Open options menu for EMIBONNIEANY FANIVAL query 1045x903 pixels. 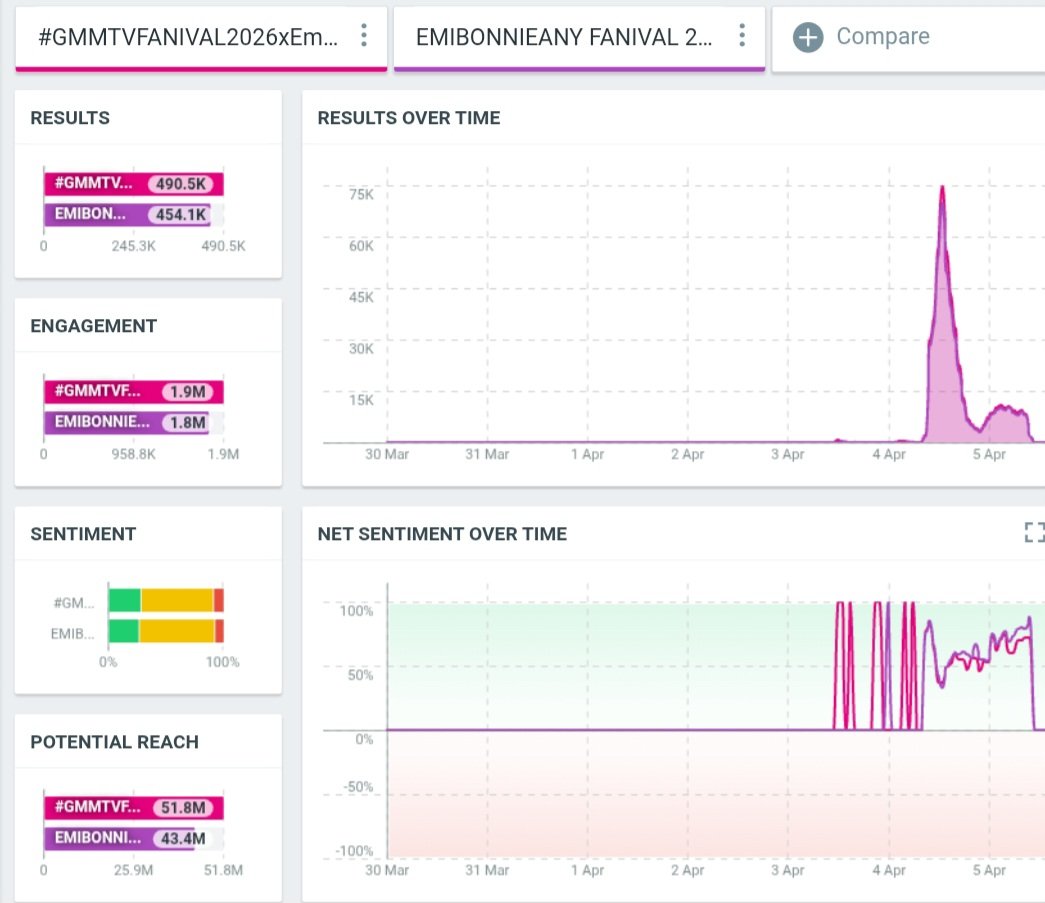point(742,35)
